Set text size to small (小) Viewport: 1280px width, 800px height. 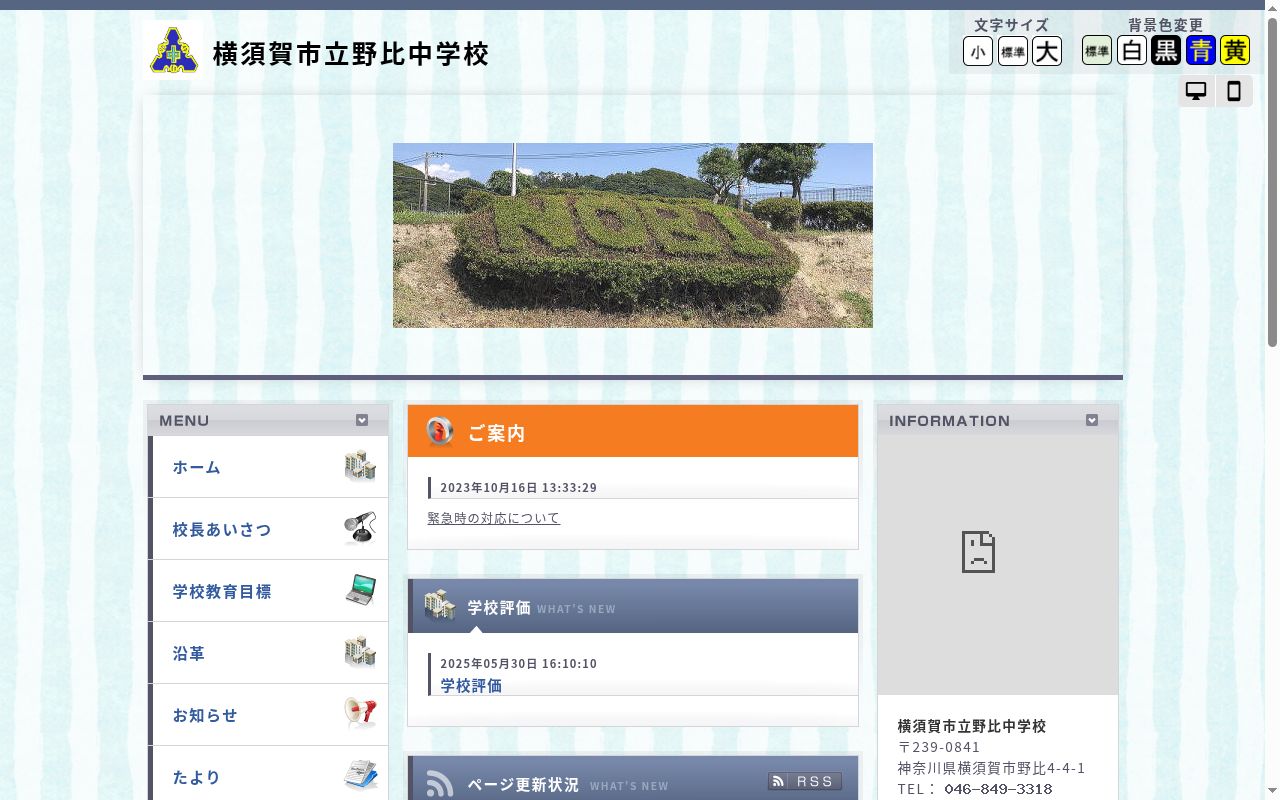978,51
